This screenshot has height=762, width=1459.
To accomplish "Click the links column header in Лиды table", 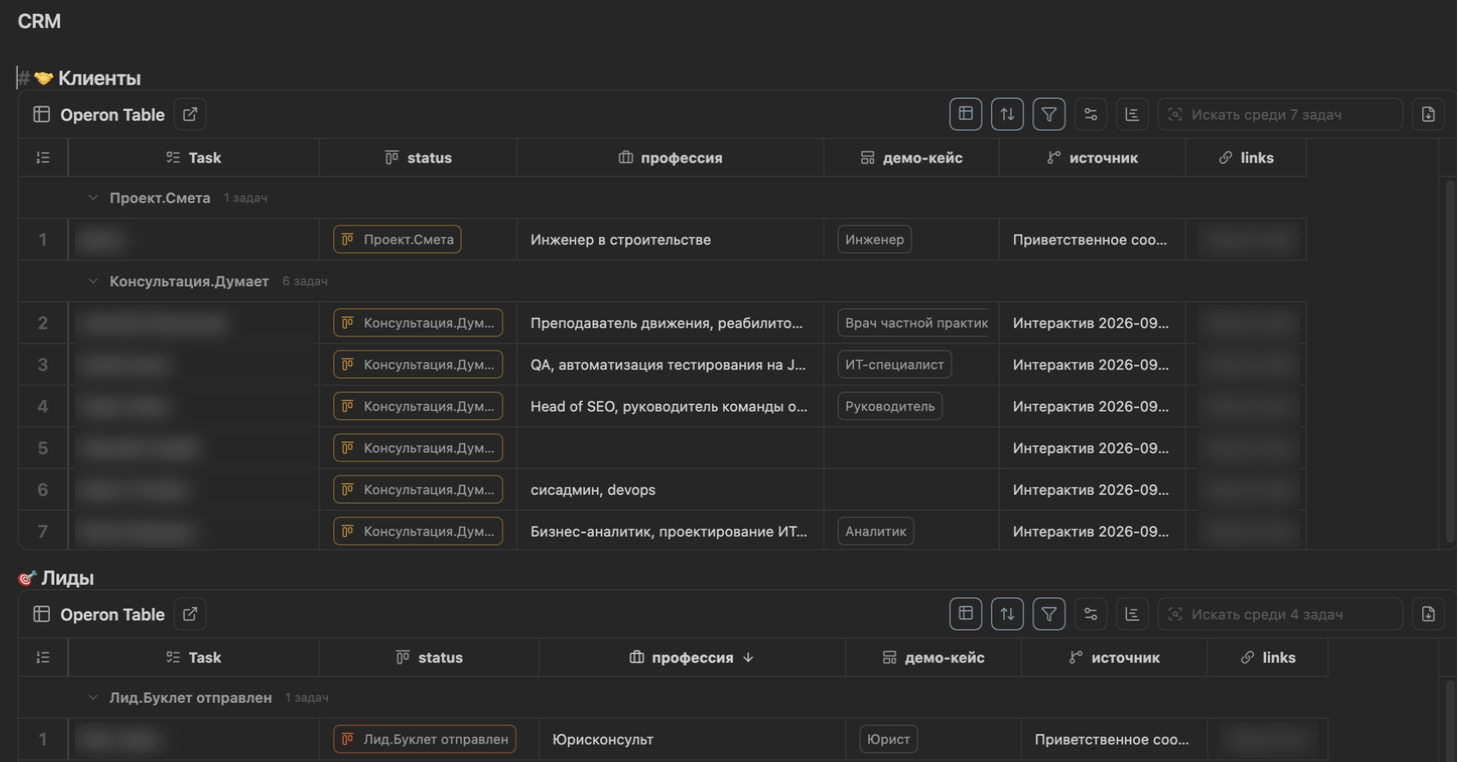I will coord(1268,657).
